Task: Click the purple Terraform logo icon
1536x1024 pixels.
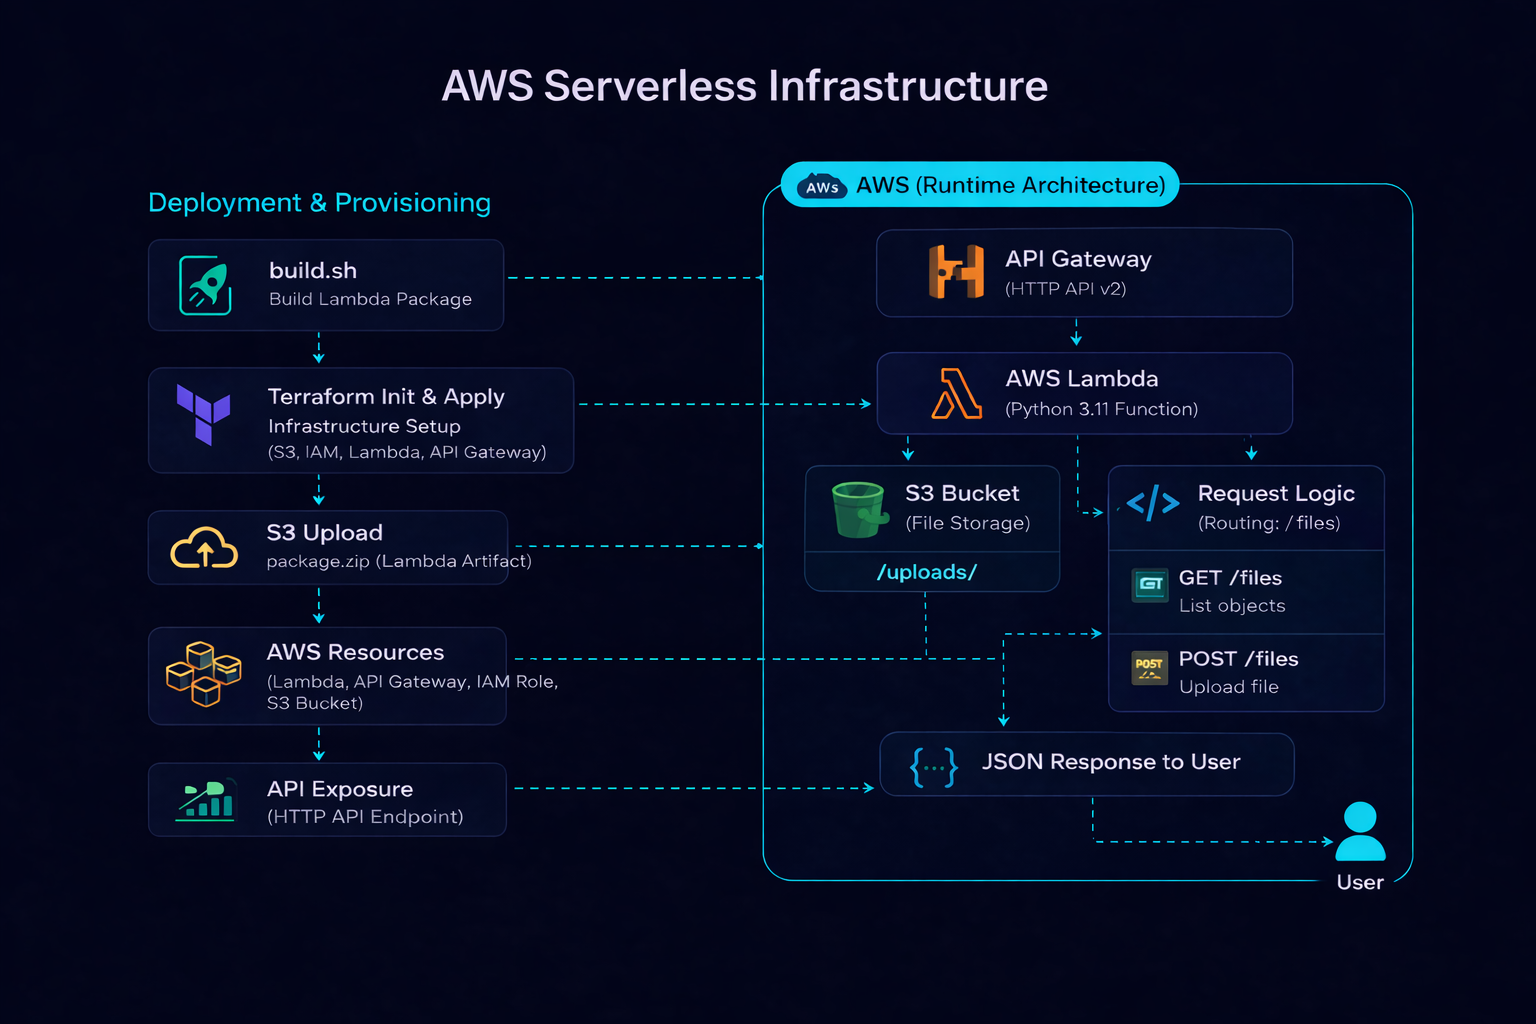Action: (203, 414)
